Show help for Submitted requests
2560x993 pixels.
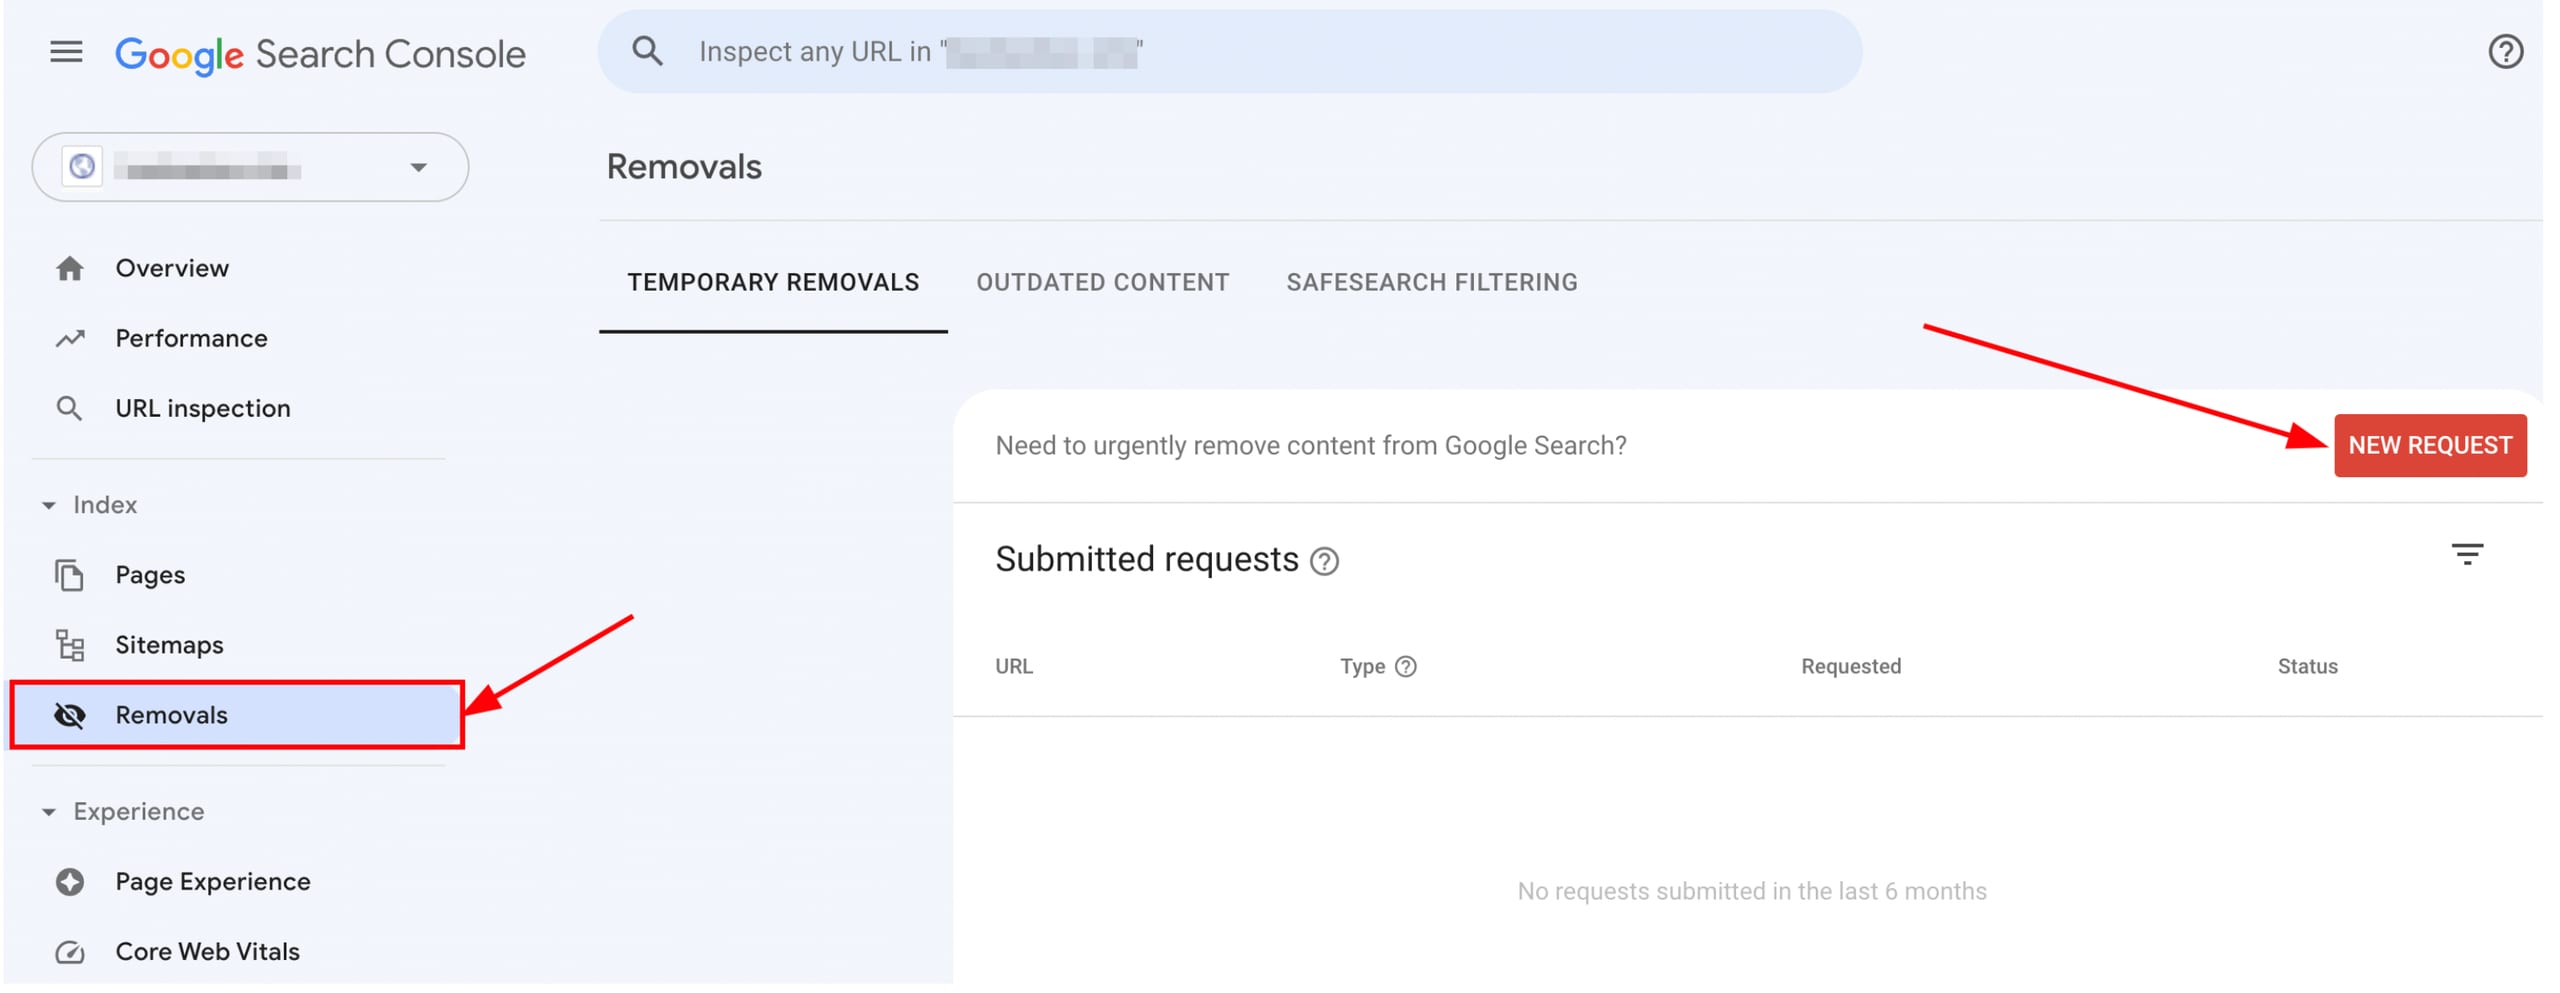[1324, 562]
